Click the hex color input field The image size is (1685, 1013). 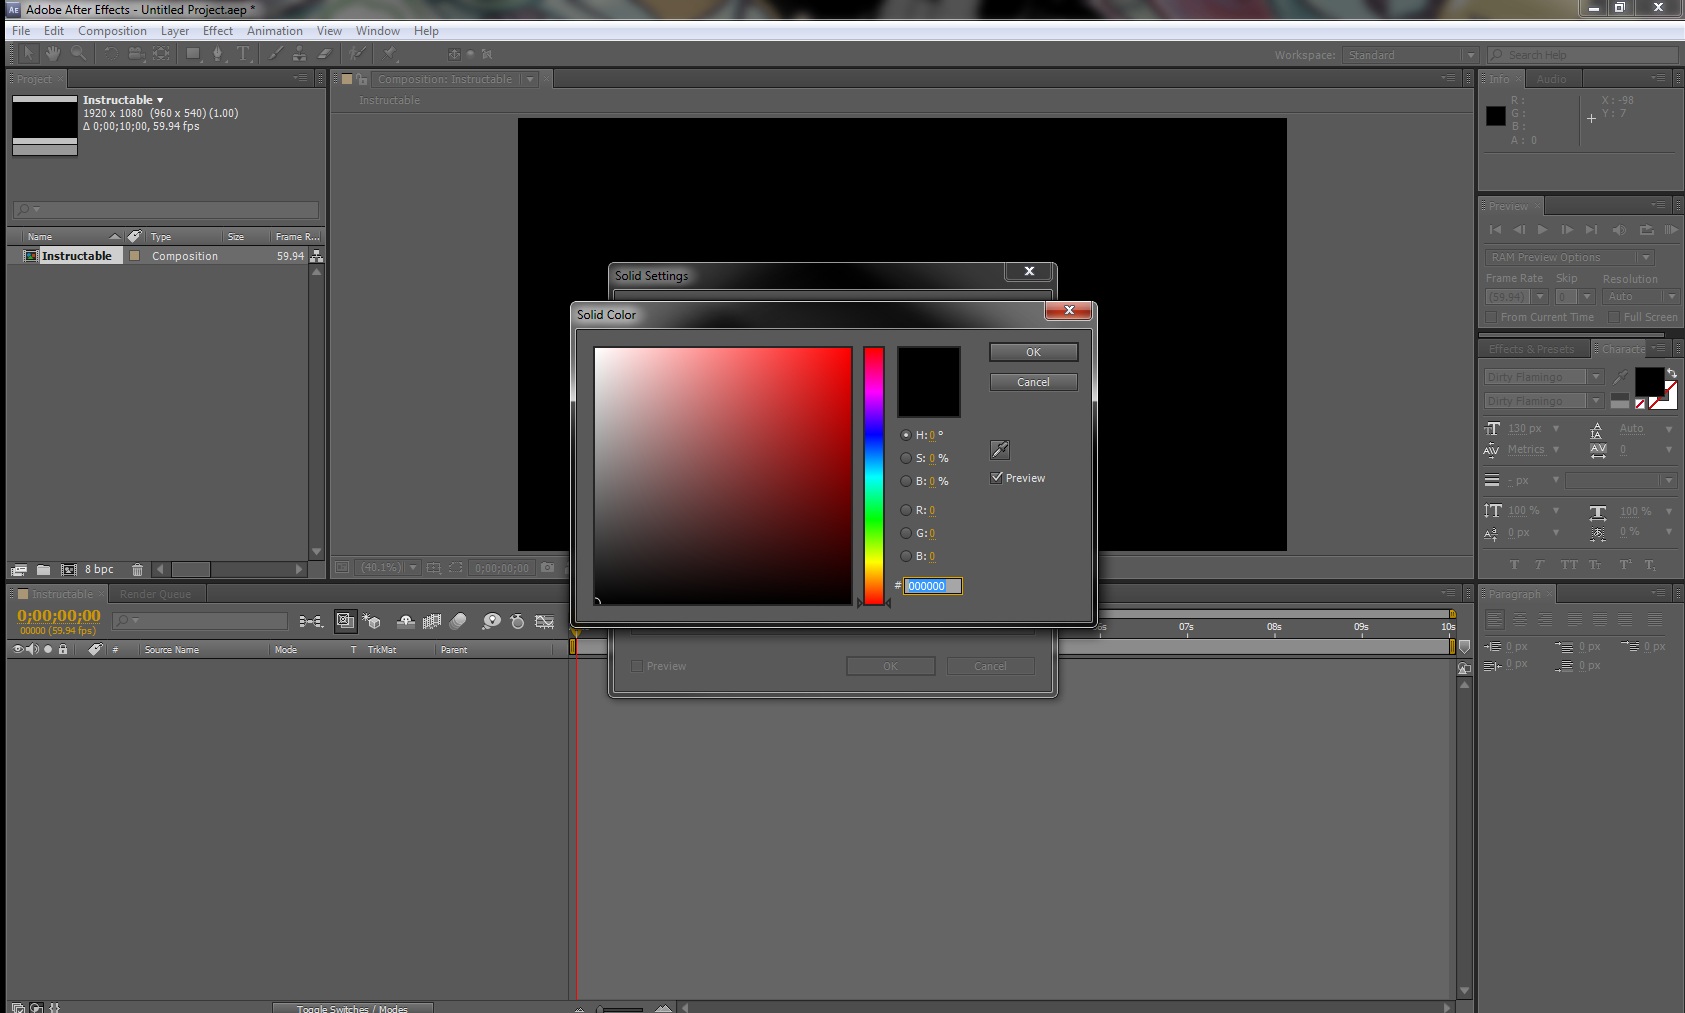tap(933, 586)
